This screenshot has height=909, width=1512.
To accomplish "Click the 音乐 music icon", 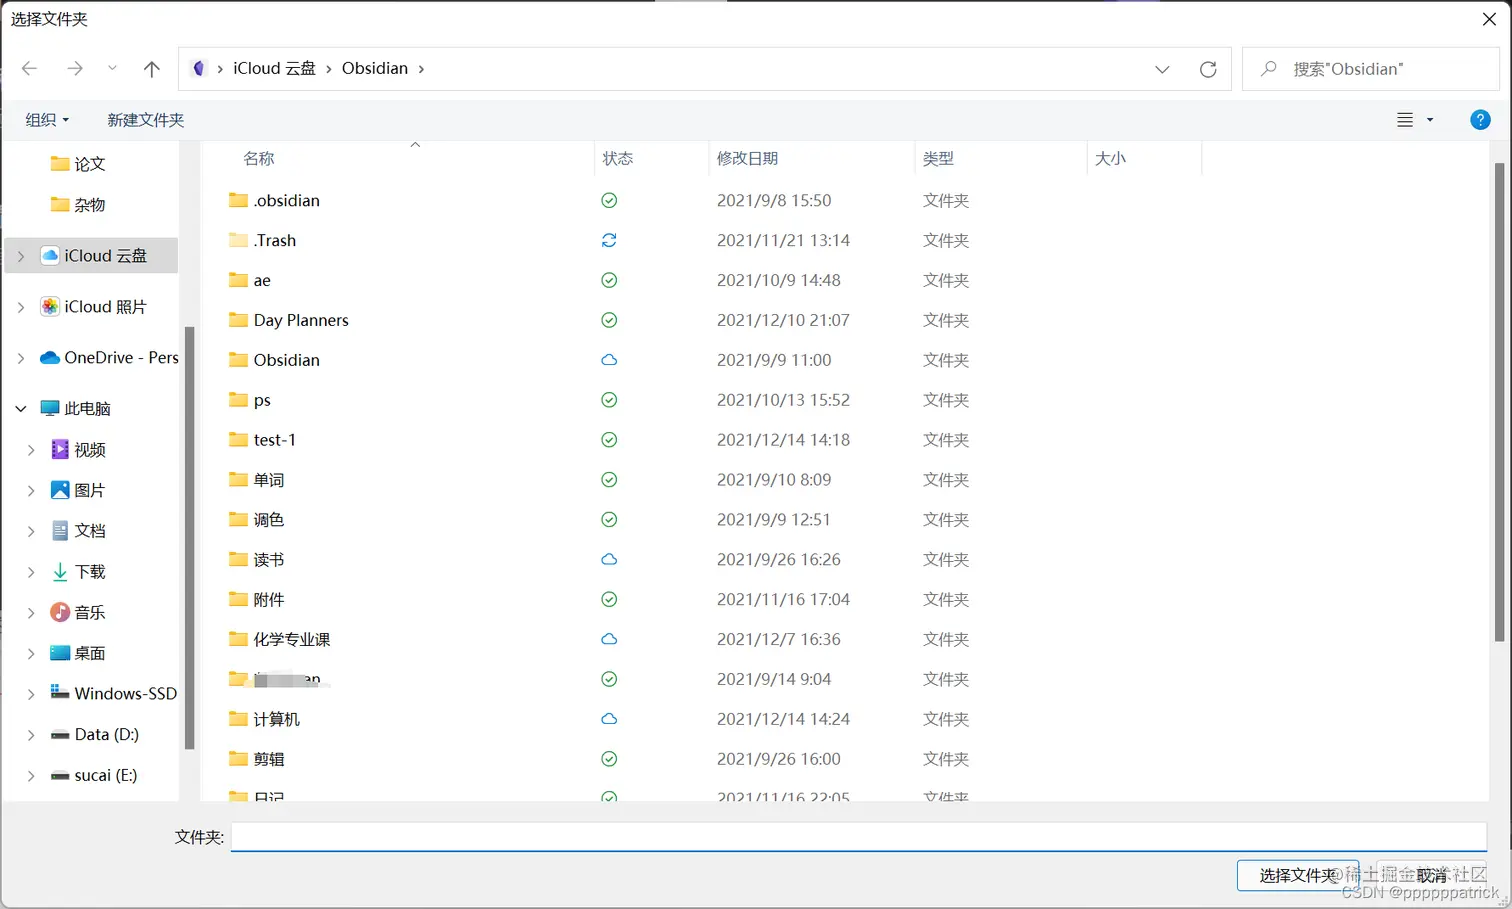I will tap(60, 612).
